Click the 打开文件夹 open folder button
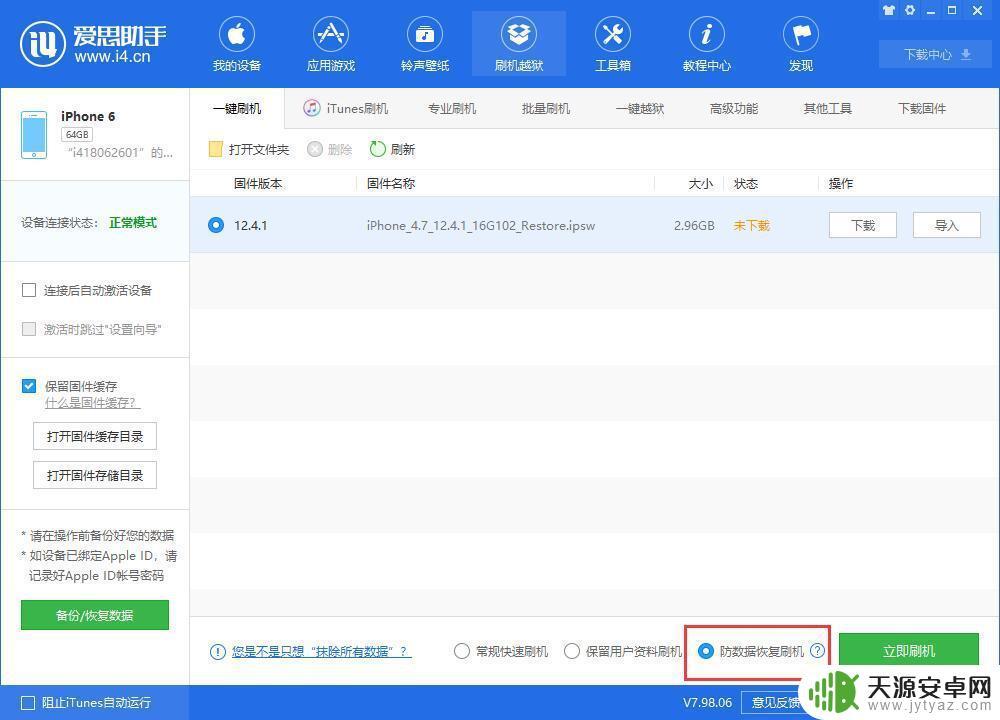 coord(249,149)
